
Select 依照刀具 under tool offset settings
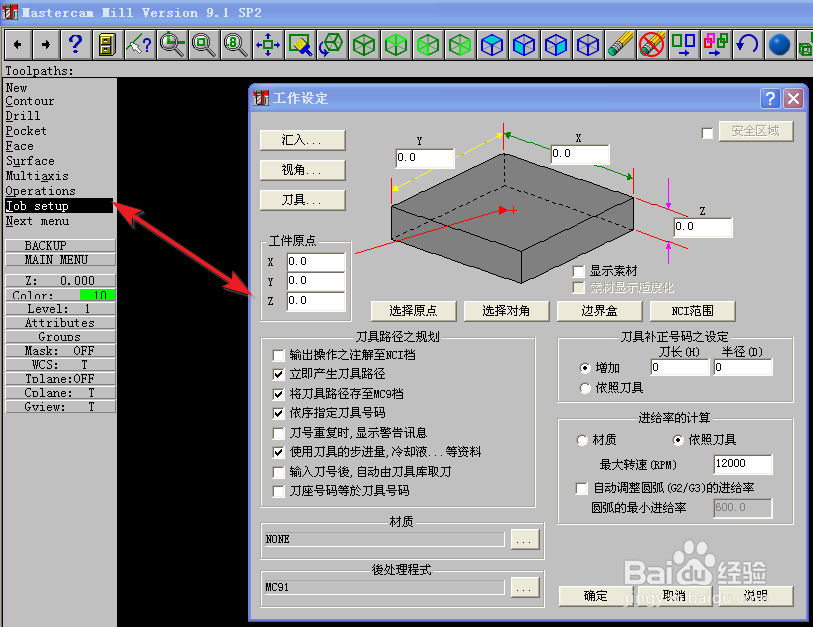tap(585, 388)
